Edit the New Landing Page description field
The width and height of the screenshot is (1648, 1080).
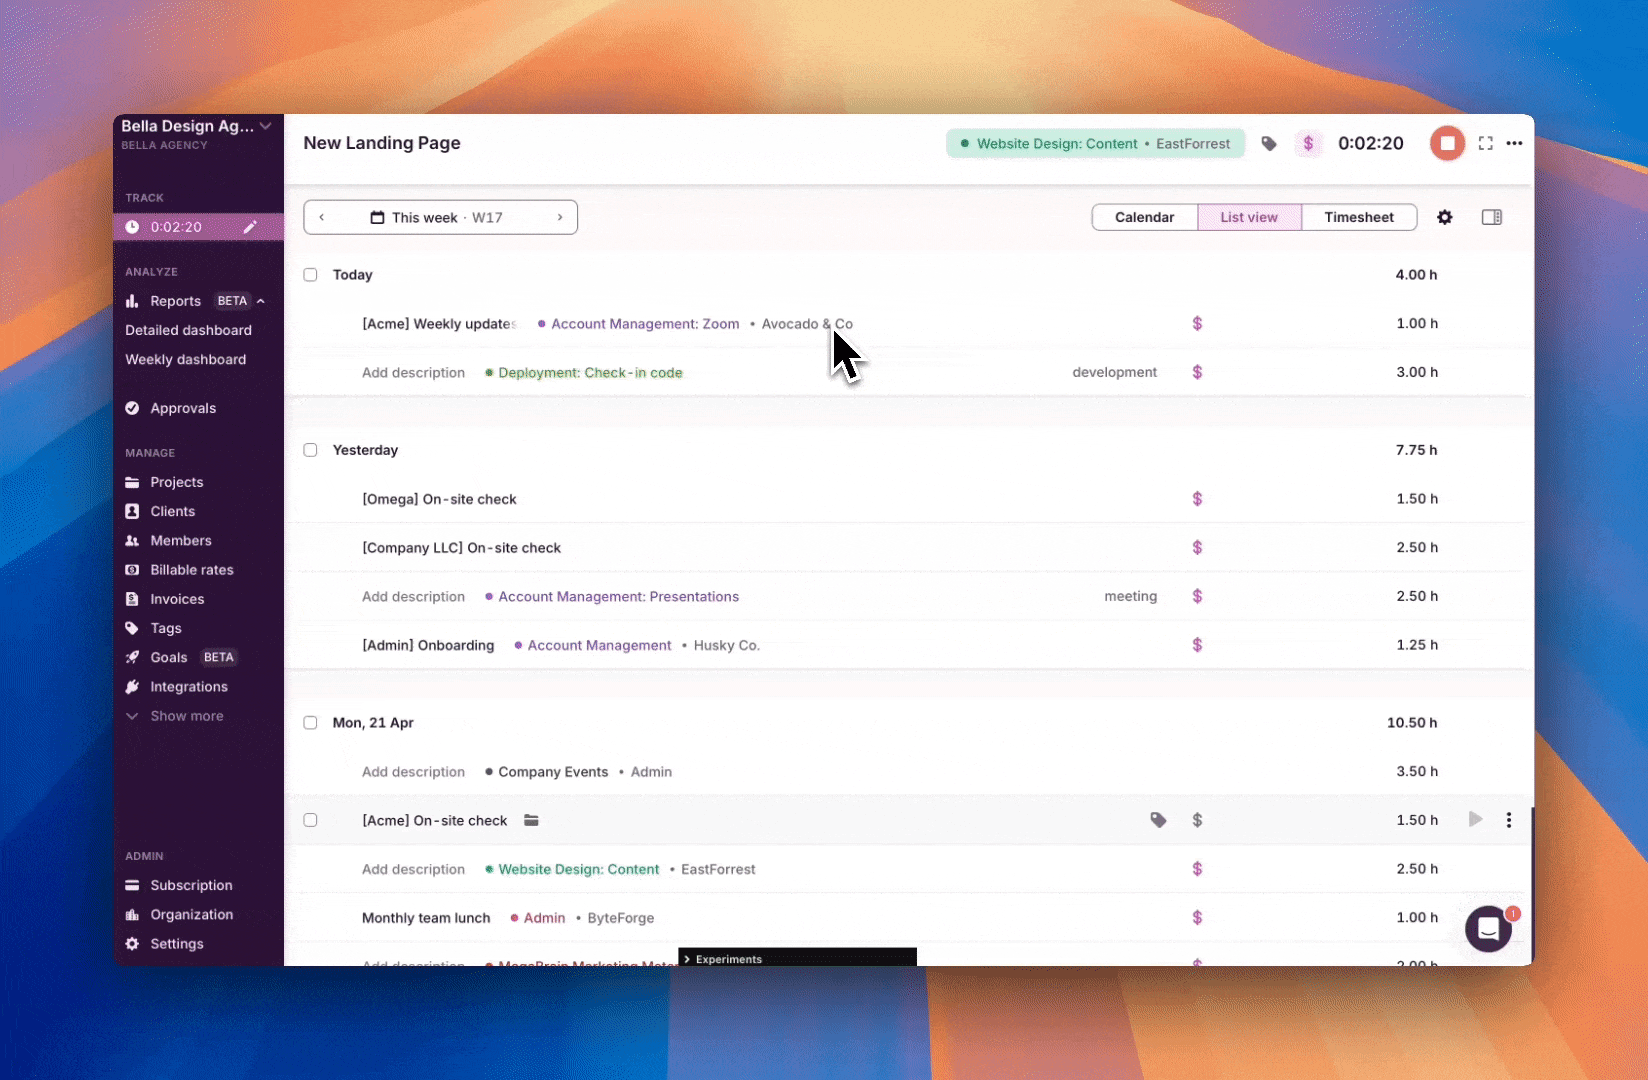tap(382, 143)
